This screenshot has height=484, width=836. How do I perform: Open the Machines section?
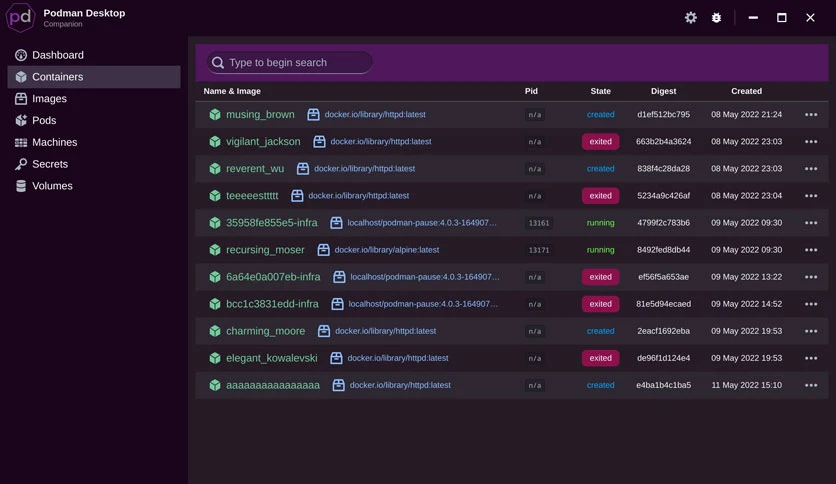click(x=94, y=142)
